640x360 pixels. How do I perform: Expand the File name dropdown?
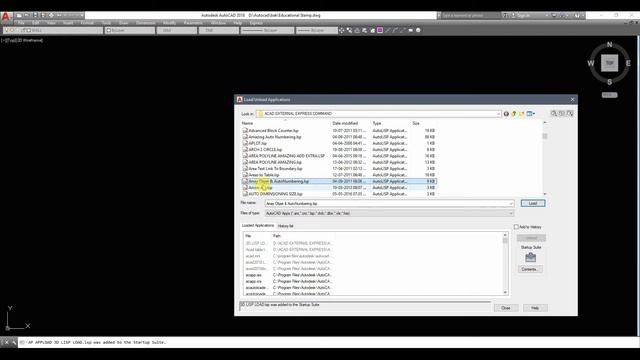(511, 203)
